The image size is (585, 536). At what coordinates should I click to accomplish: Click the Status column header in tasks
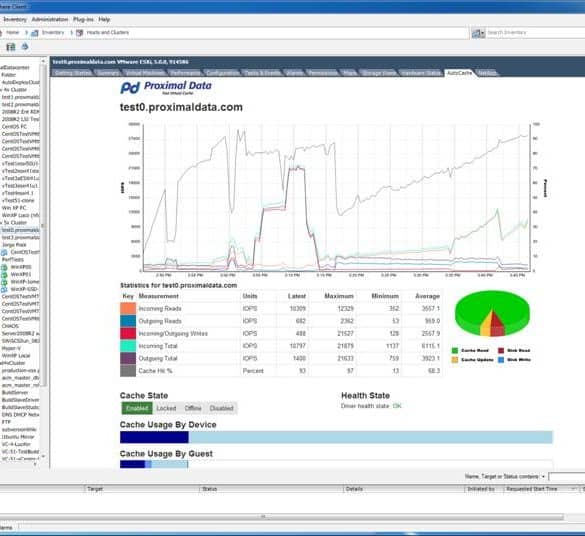[x=271, y=489]
